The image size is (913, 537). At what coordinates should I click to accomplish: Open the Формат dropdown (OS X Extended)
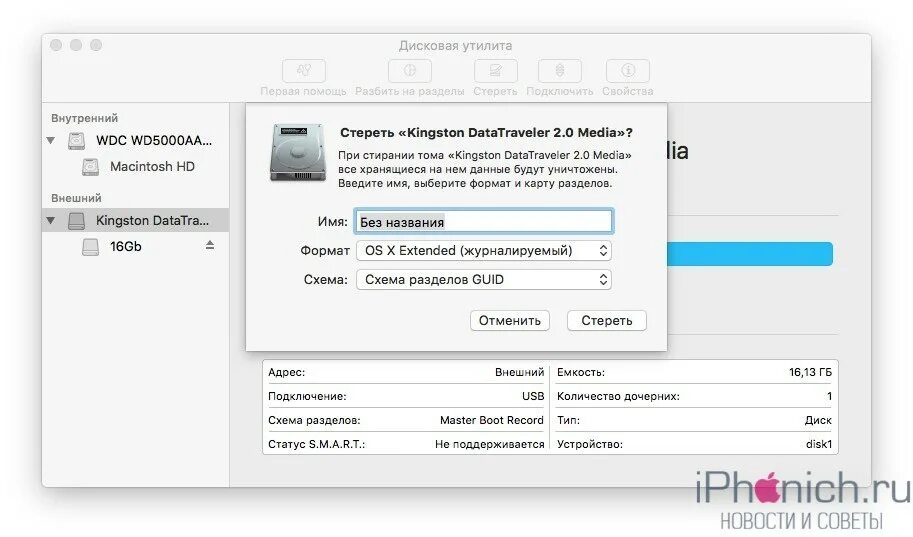pos(484,250)
